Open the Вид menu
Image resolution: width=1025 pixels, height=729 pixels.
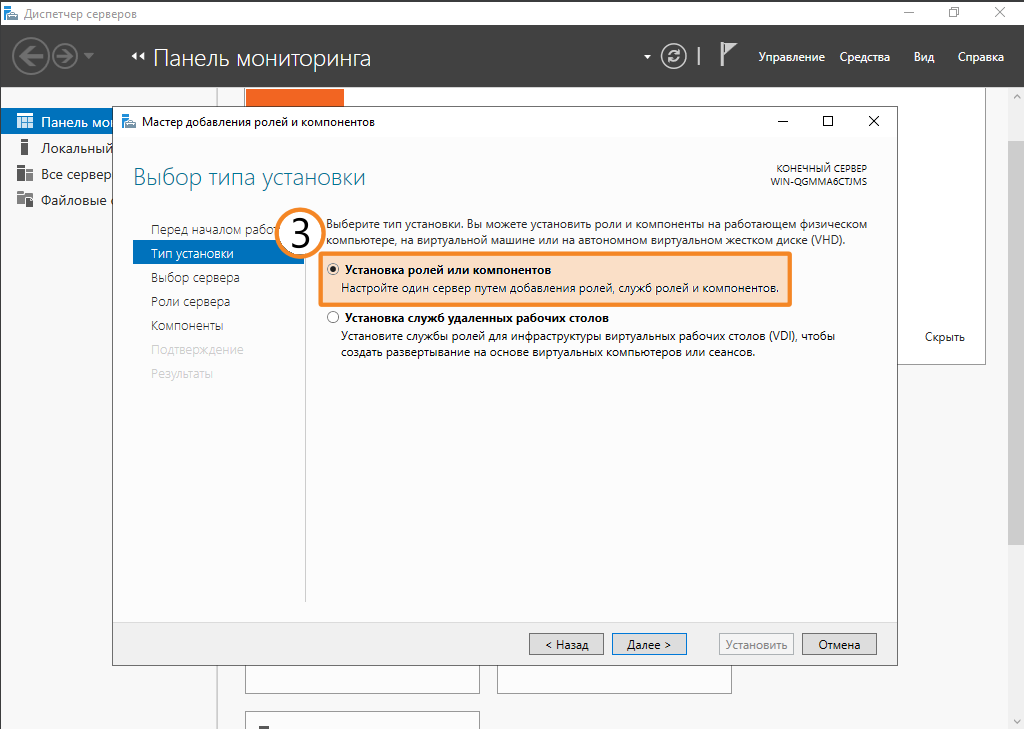tap(923, 57)
